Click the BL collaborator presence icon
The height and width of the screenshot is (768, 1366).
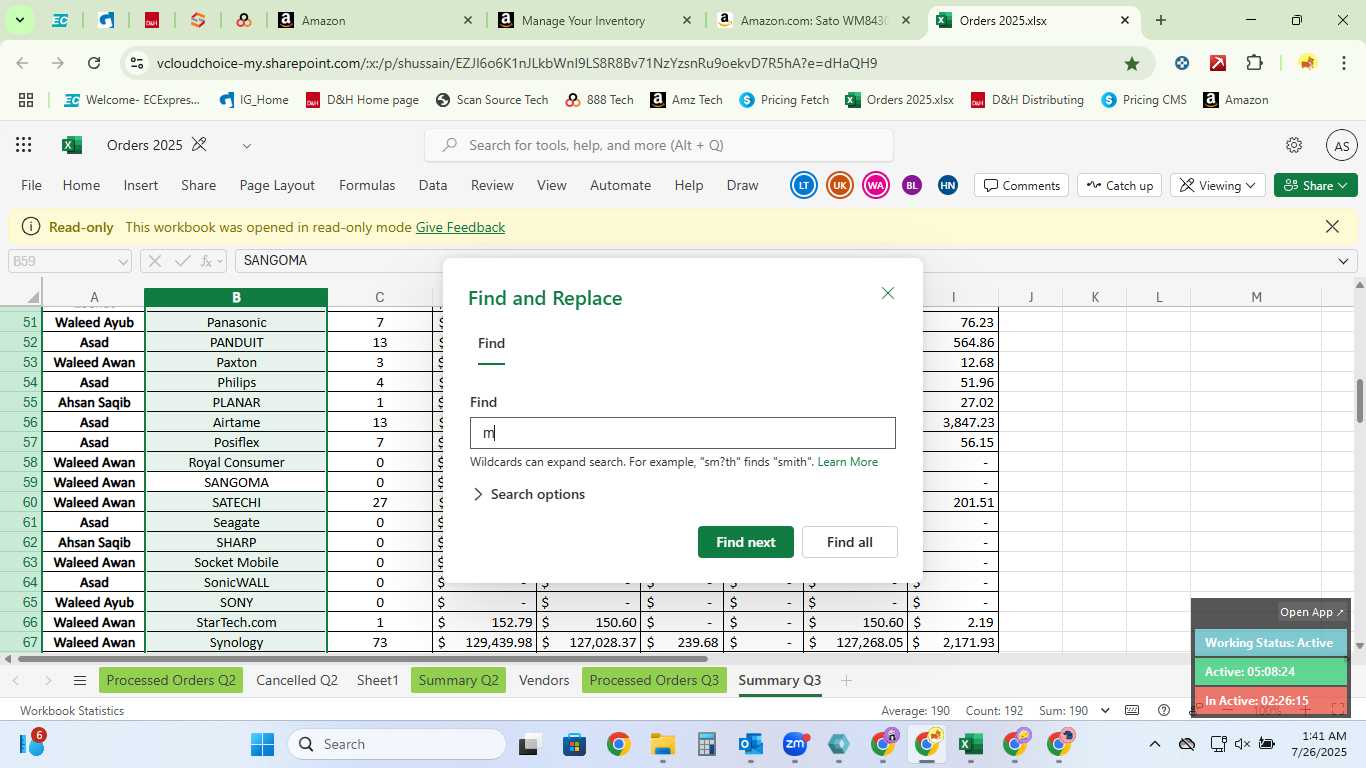click(x=911, y=185)
